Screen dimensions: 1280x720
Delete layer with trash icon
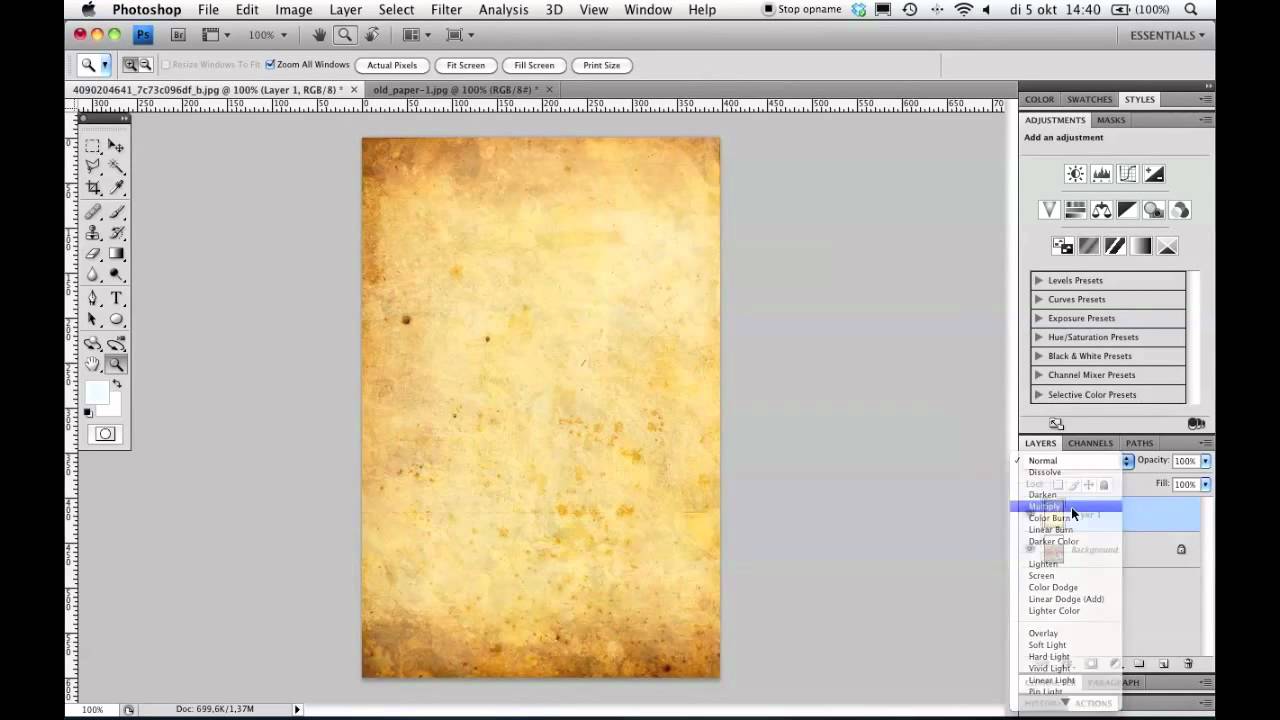1188,664
